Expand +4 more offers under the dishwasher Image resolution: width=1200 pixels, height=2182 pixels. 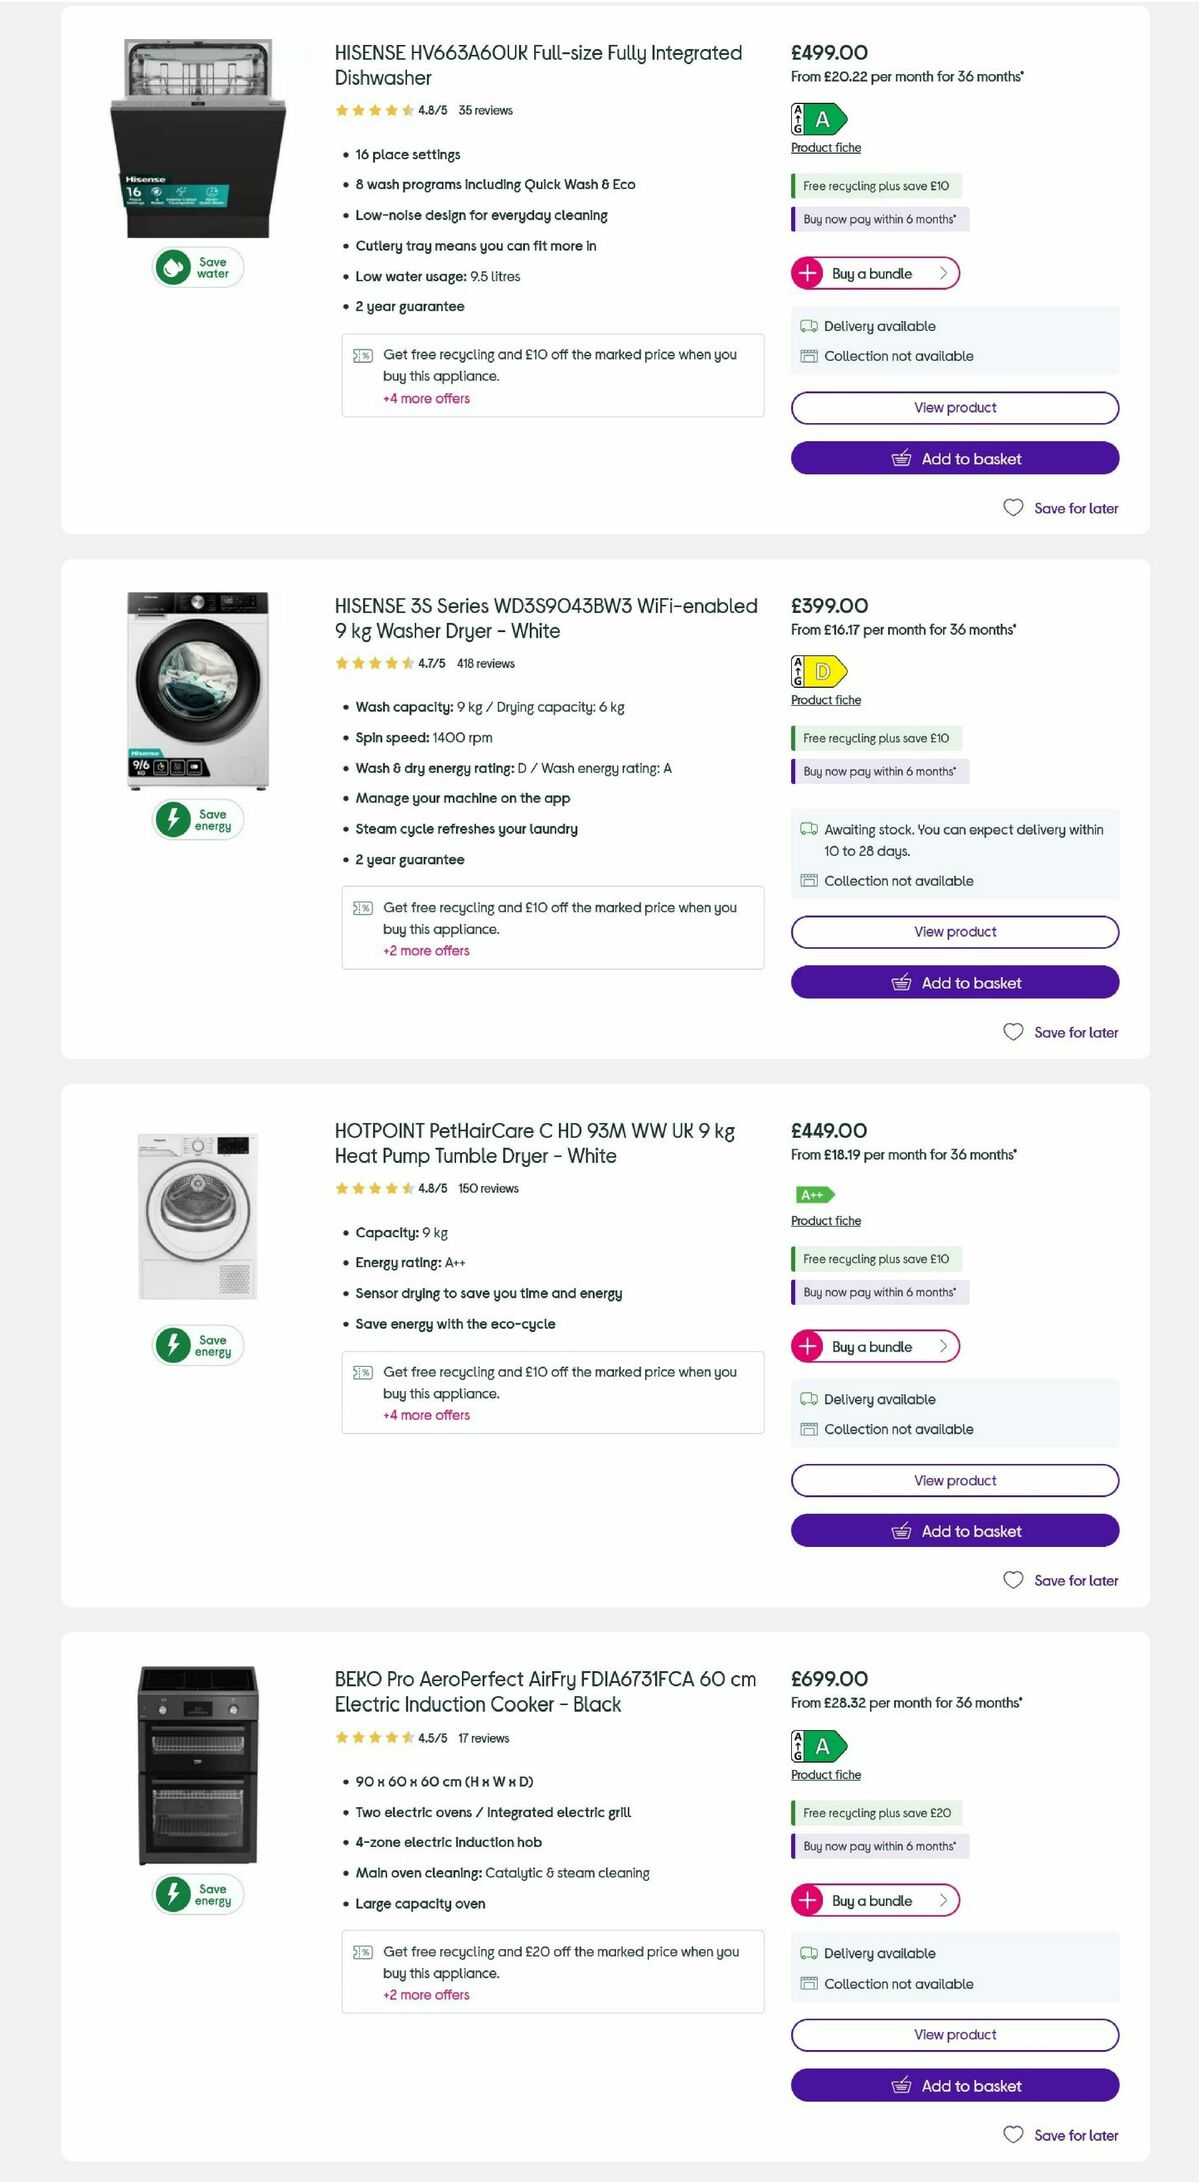pos(426,398)
